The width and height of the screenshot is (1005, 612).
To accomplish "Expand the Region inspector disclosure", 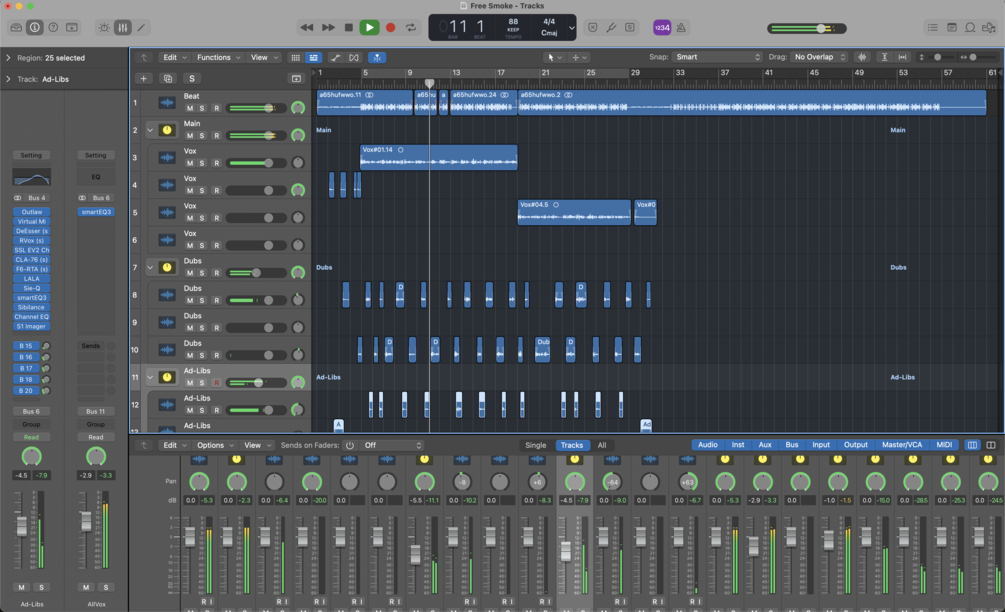I will 8,58.
